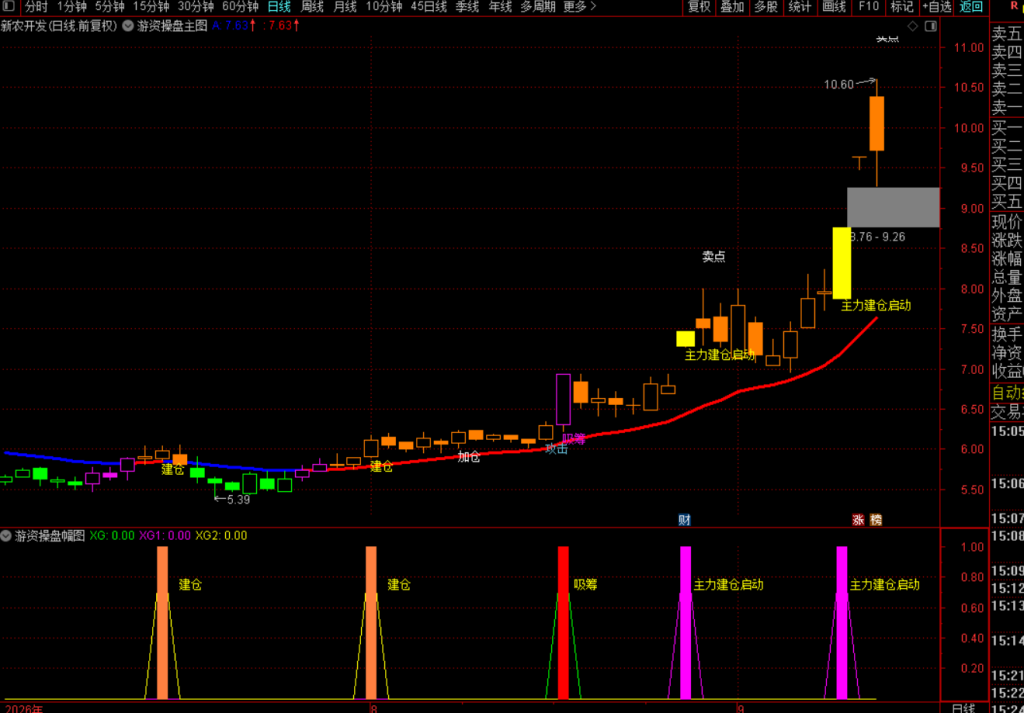
Task: Select the 日线 daily period tab
Action: 280,7
